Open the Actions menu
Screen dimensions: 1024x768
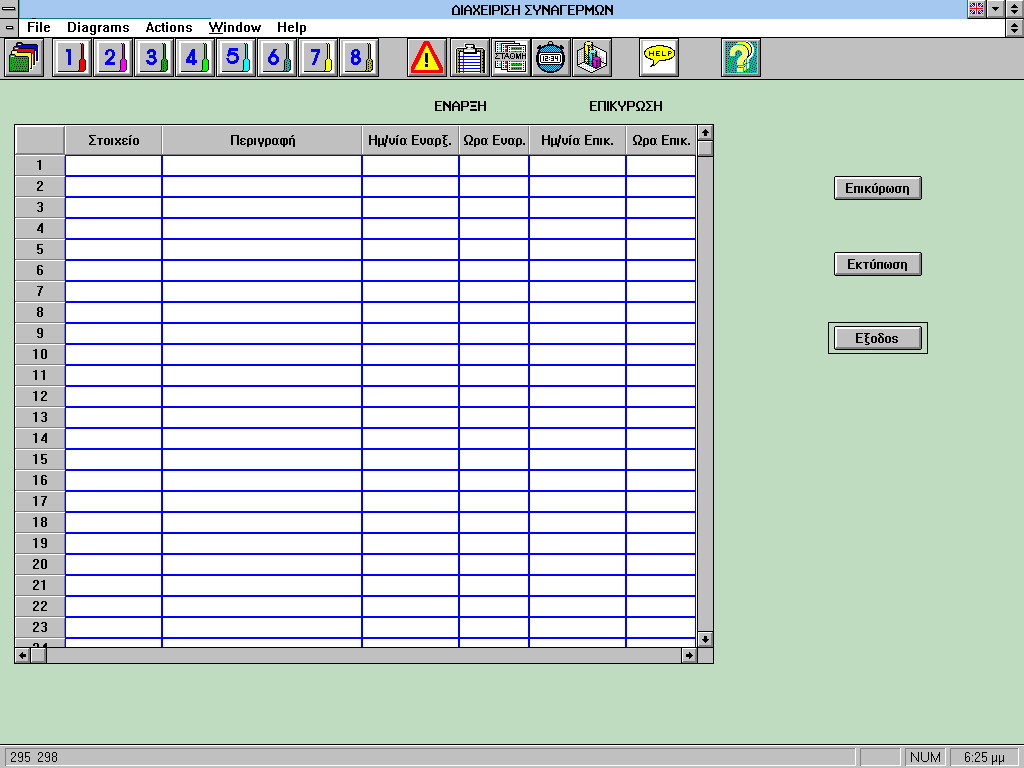(x=169, y=28)
